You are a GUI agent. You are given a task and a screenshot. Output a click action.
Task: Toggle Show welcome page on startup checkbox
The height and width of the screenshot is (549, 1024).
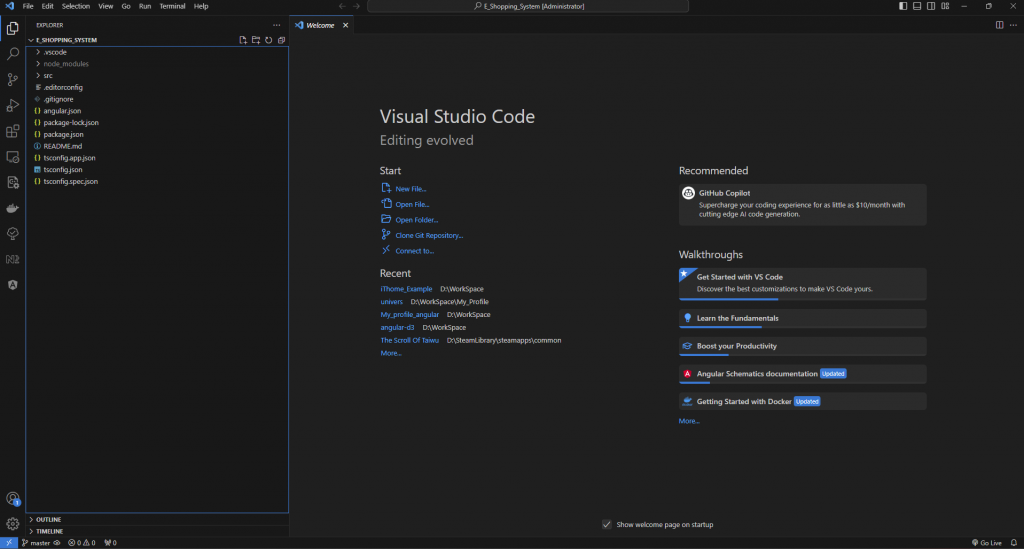point(607,524)
